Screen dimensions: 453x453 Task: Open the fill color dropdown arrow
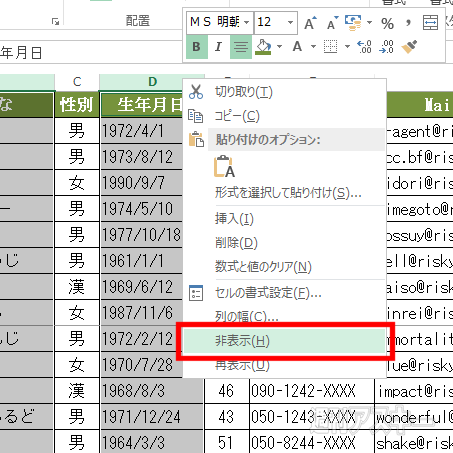[x=279, y=47]
